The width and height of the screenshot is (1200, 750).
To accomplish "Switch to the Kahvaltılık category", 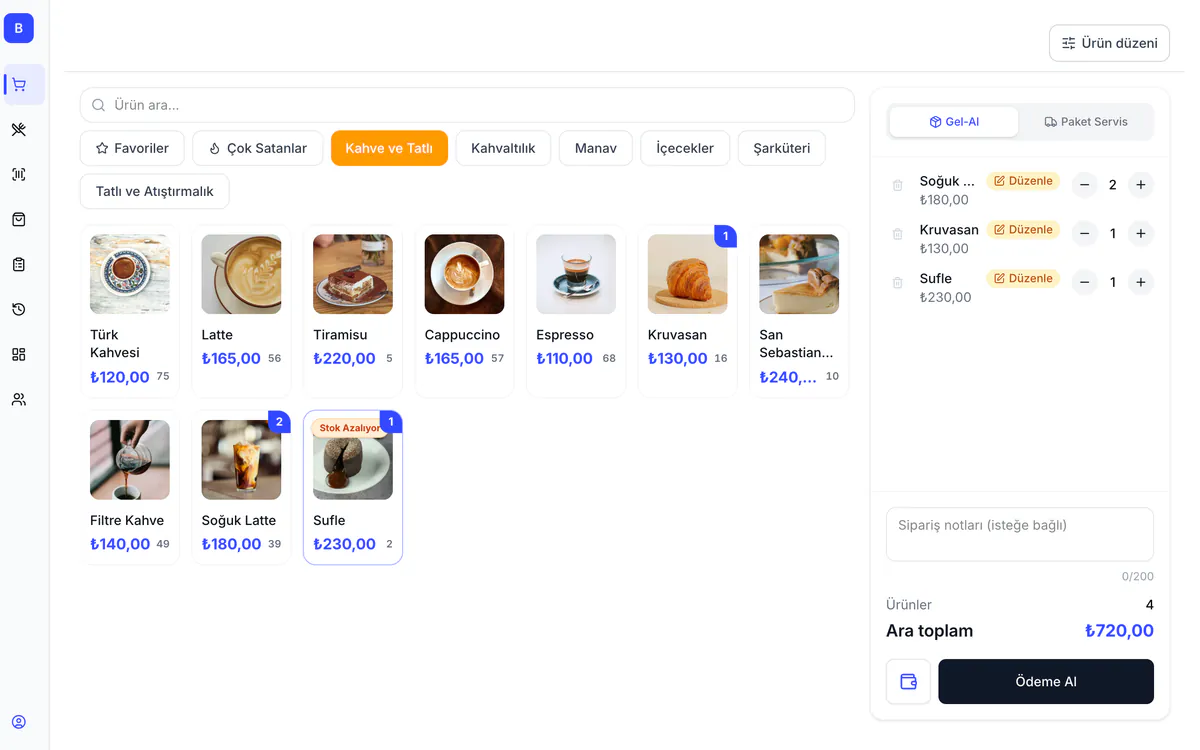I will click(503, 148).
